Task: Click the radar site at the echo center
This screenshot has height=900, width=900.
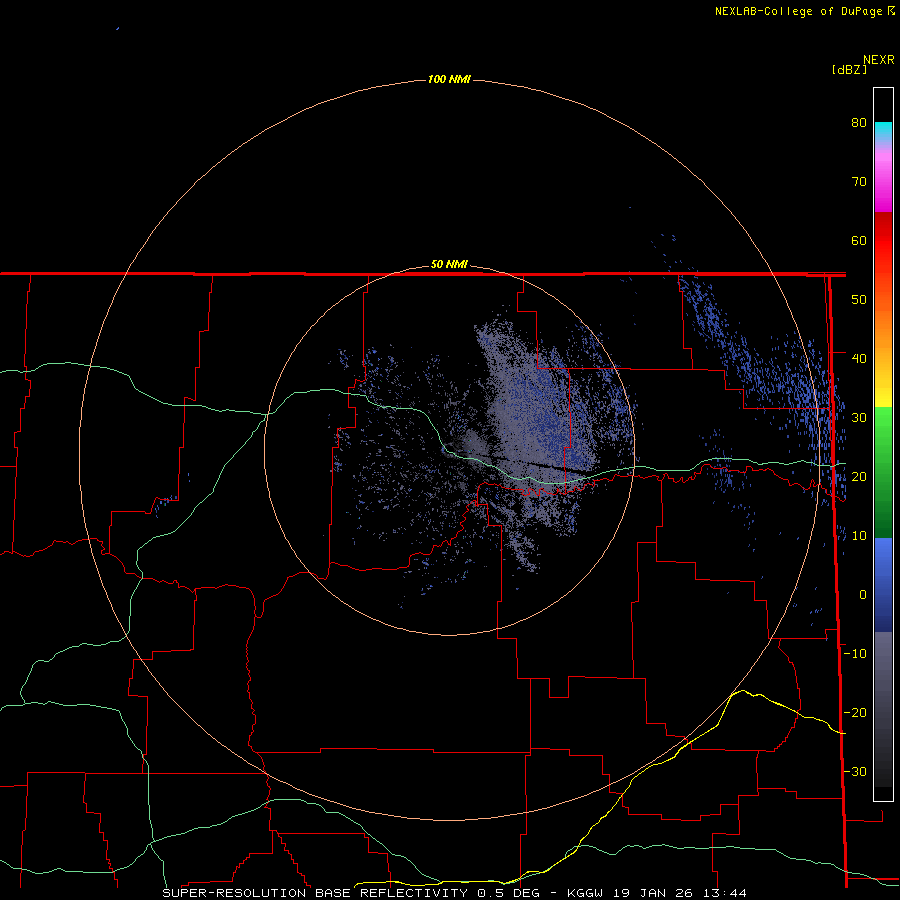Action: (448, 451)
